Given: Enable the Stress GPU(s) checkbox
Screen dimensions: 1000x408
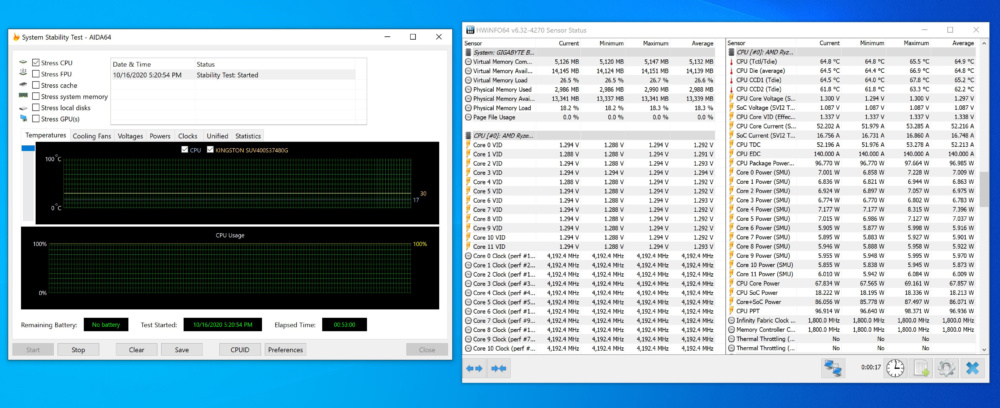Looking at the screenshot, I should click(x=36, y=119).
